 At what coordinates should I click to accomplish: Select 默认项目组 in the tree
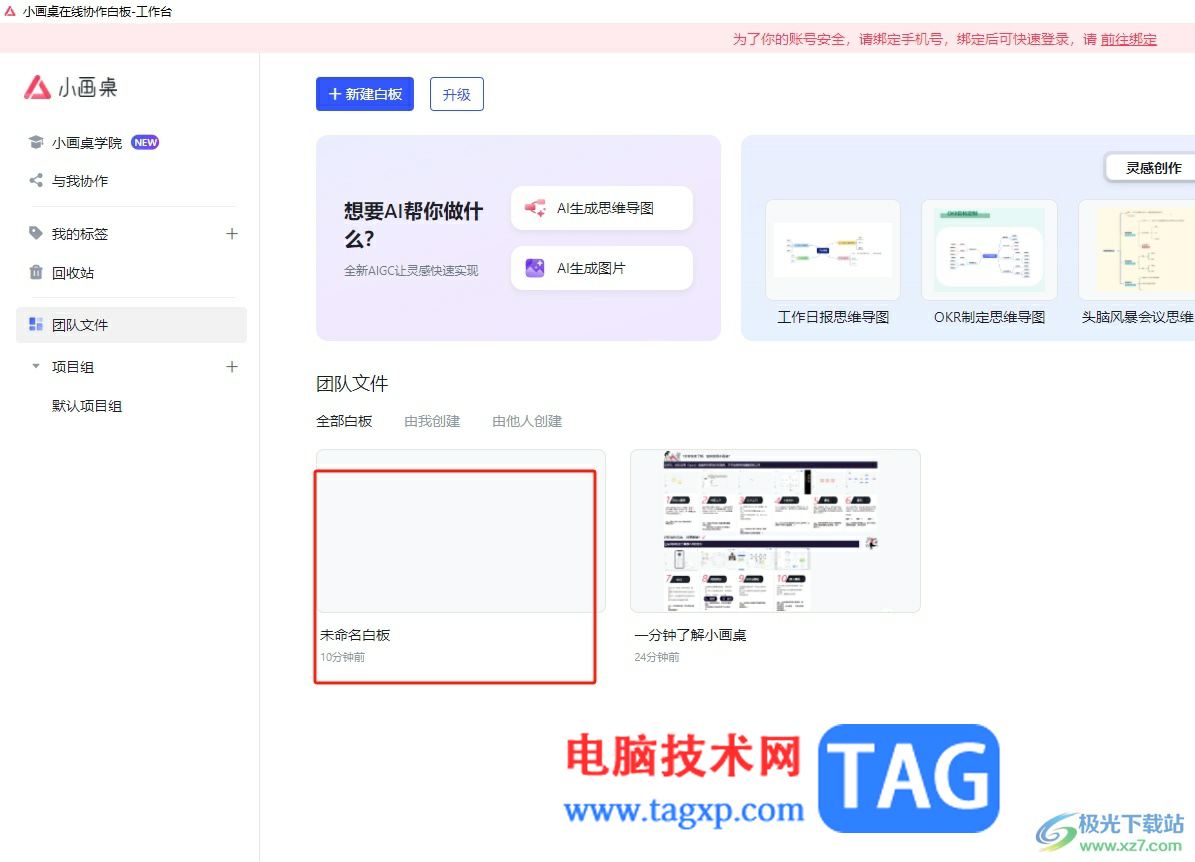87,406
